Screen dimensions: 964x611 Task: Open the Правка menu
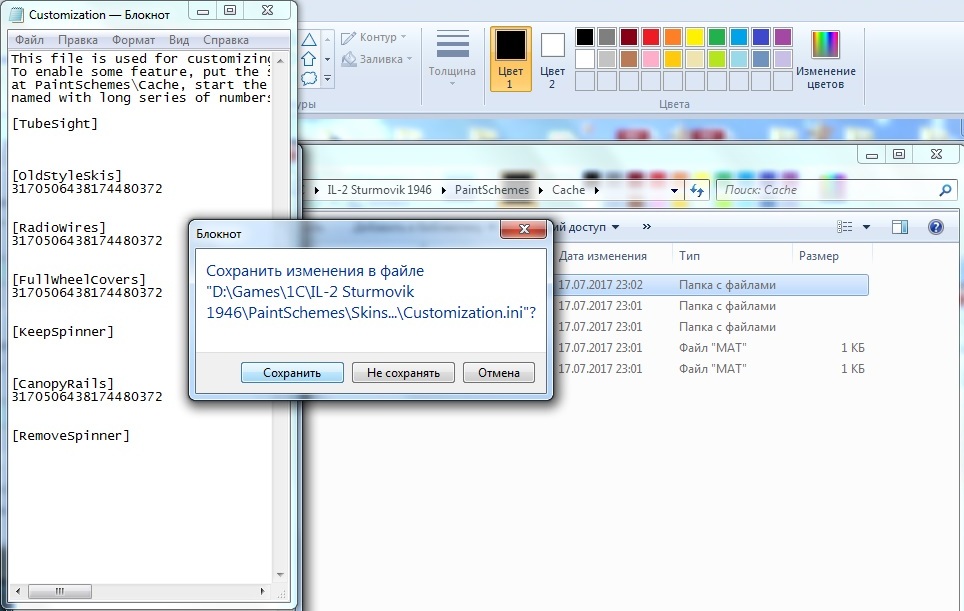pos(77,40)
